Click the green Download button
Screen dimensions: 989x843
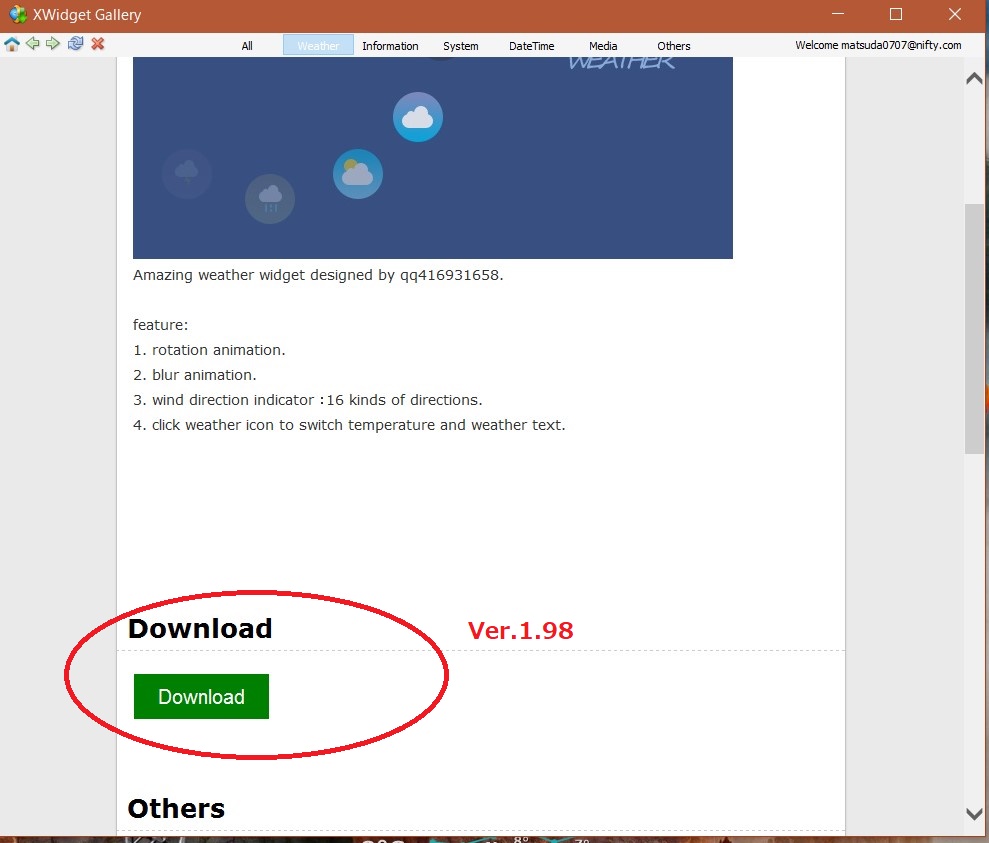point(201,697)
